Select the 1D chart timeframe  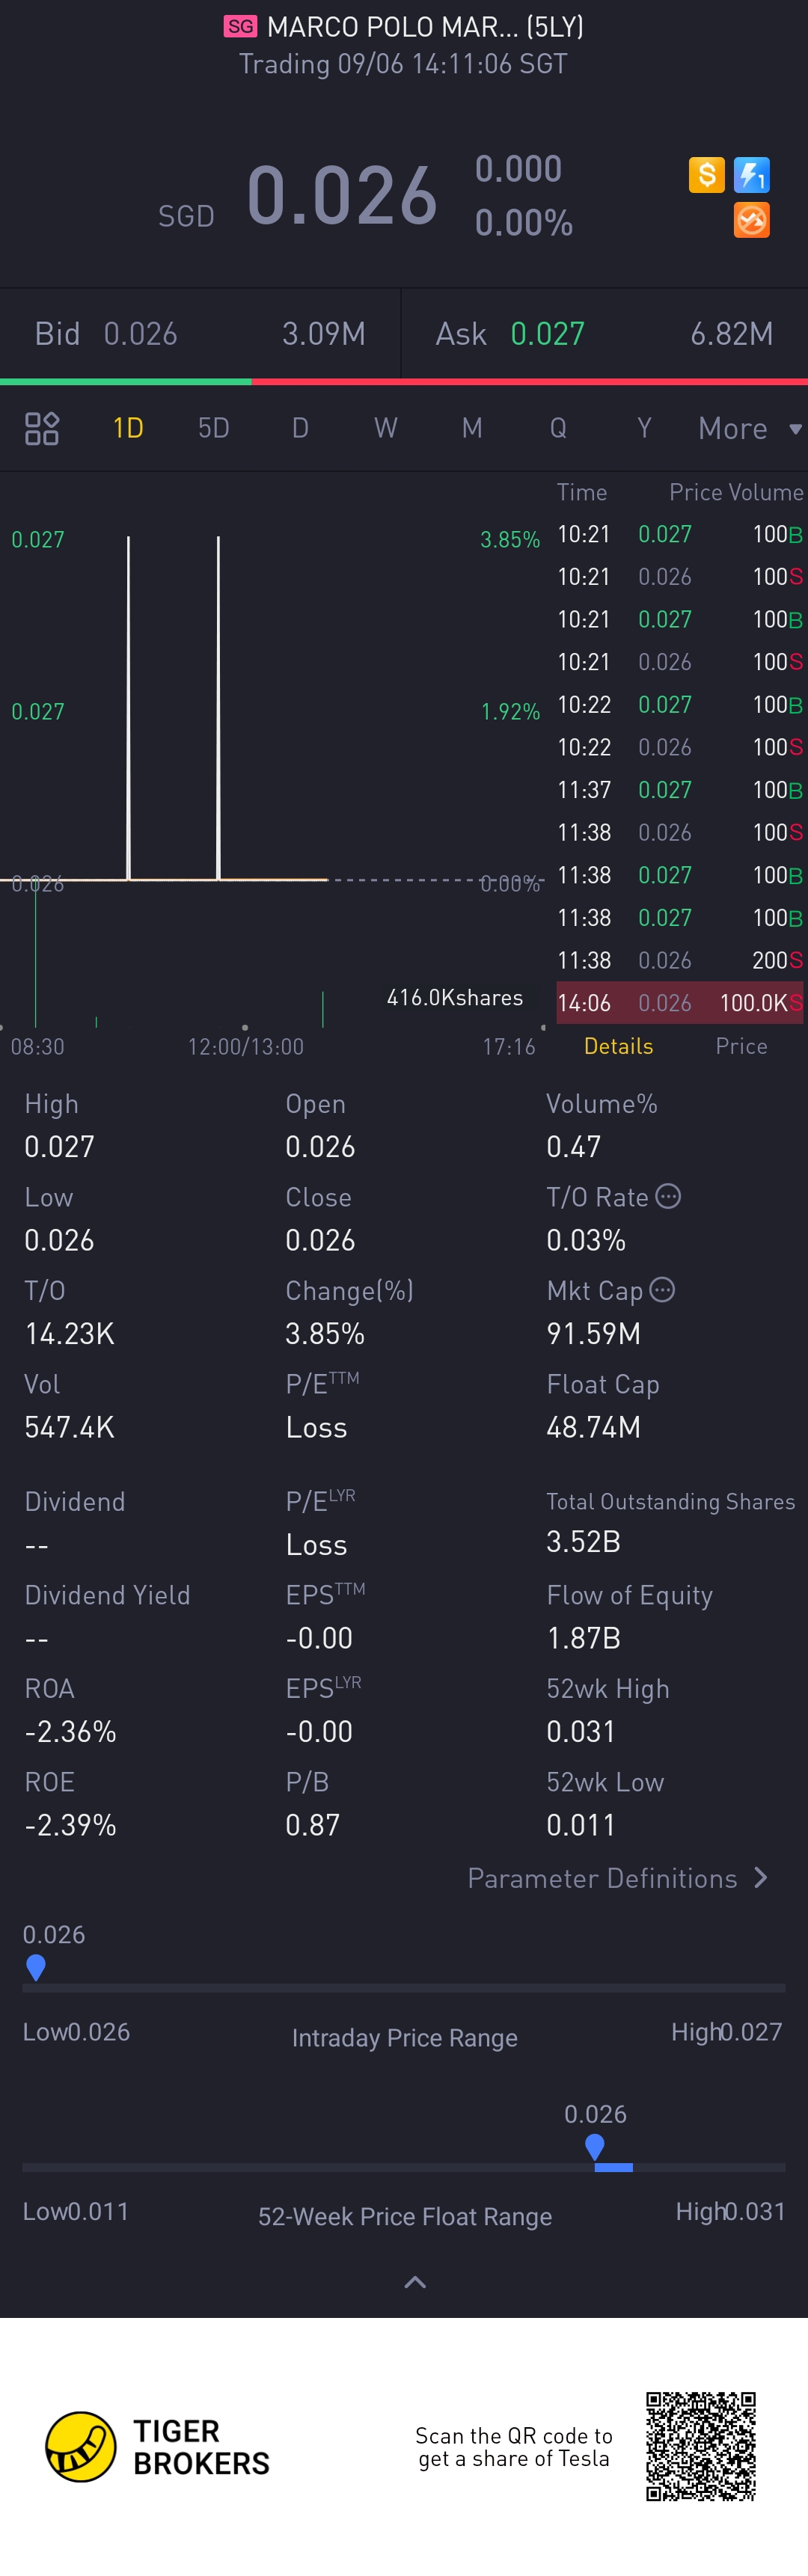pos(128,429)
